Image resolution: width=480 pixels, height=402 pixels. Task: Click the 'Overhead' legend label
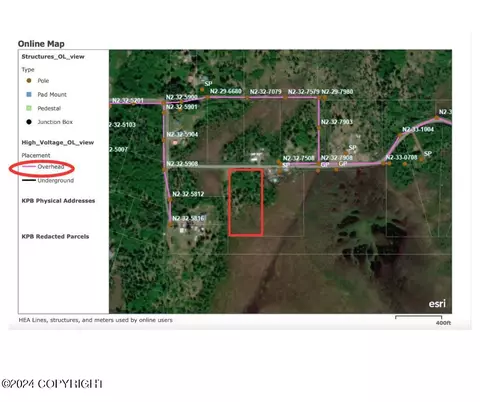[51, 166]
